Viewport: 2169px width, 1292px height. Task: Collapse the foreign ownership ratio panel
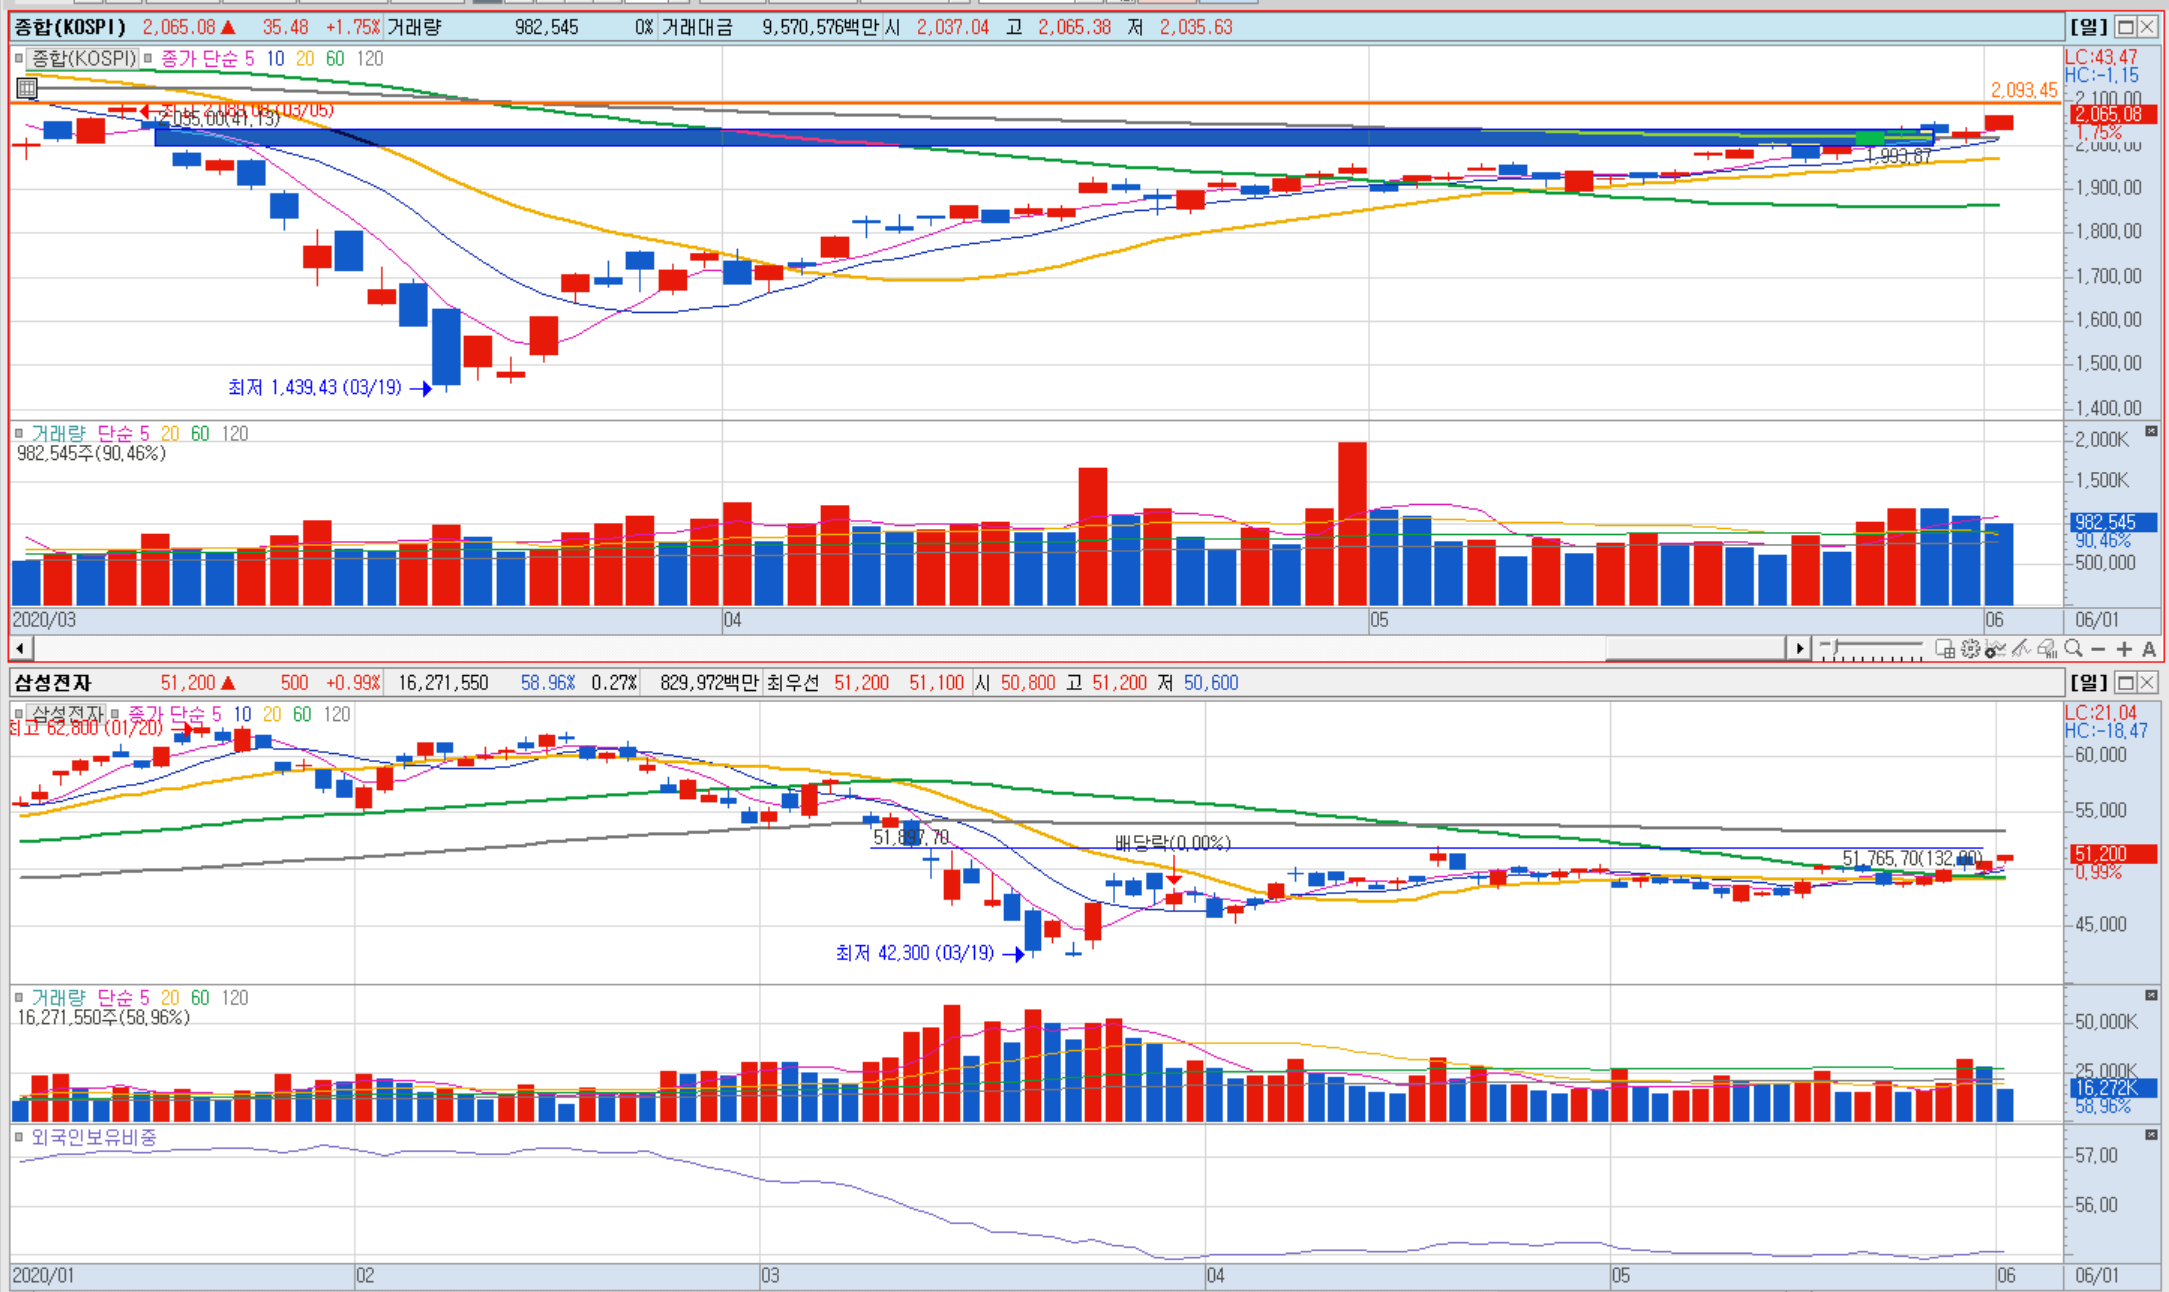coord(2151,1135)
